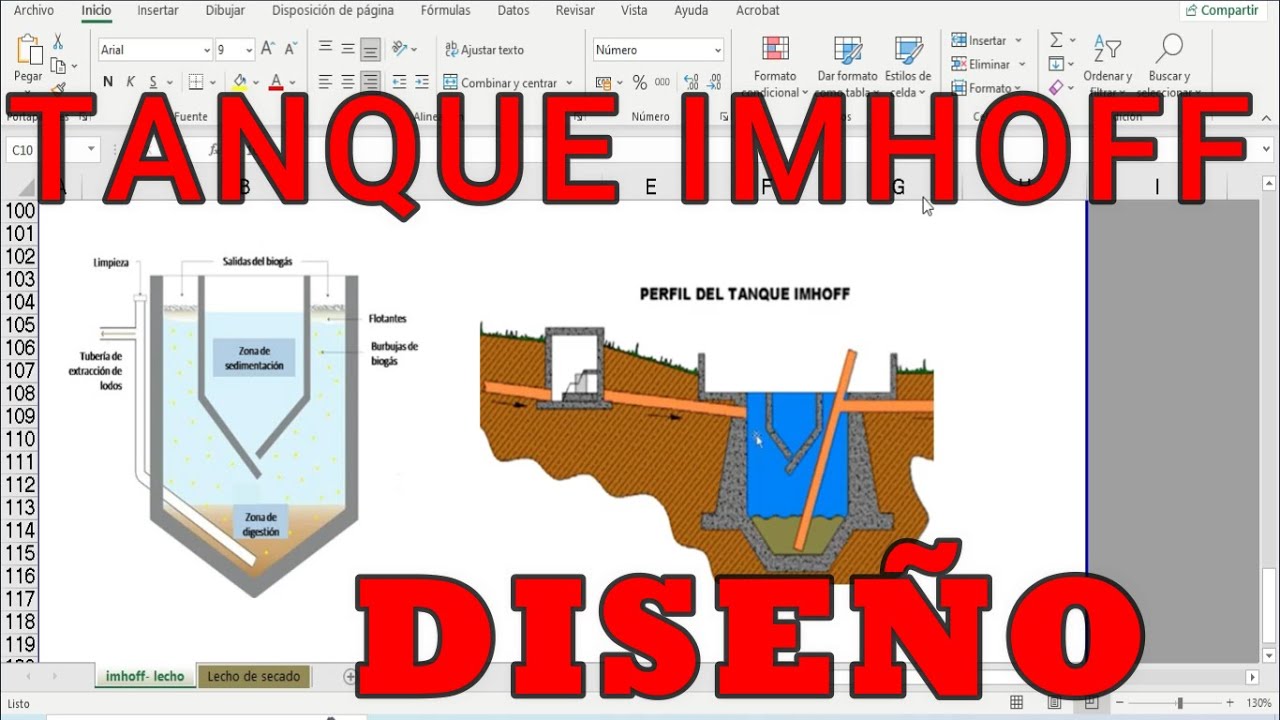Click the increase indent icon
Screen dimensions: 1280x720
(422, 82)
